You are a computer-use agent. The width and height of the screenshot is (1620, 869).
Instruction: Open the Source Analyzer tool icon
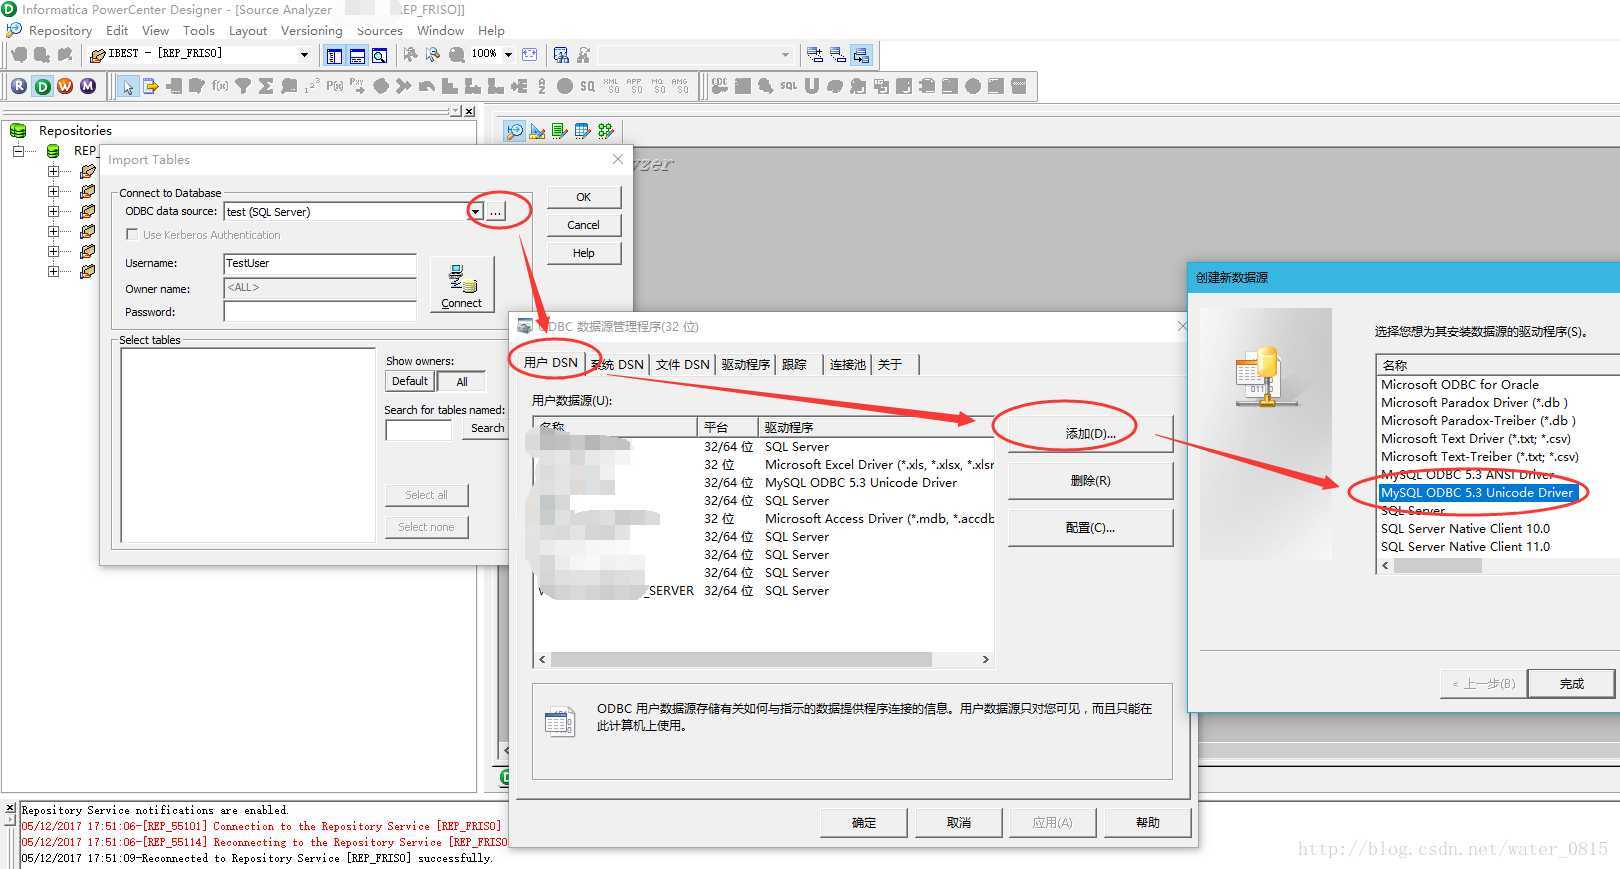click(x=514, y=131)
